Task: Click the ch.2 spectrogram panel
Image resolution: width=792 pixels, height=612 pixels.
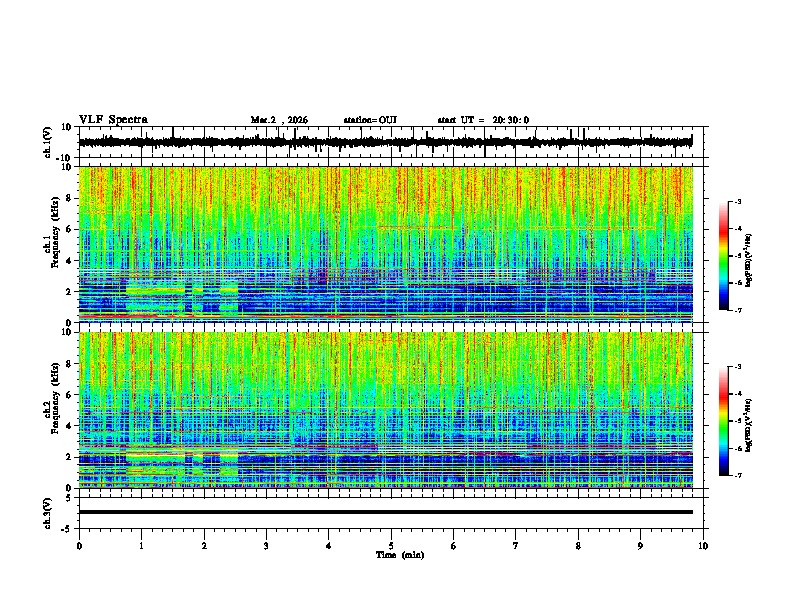Action: pos(386,410)
